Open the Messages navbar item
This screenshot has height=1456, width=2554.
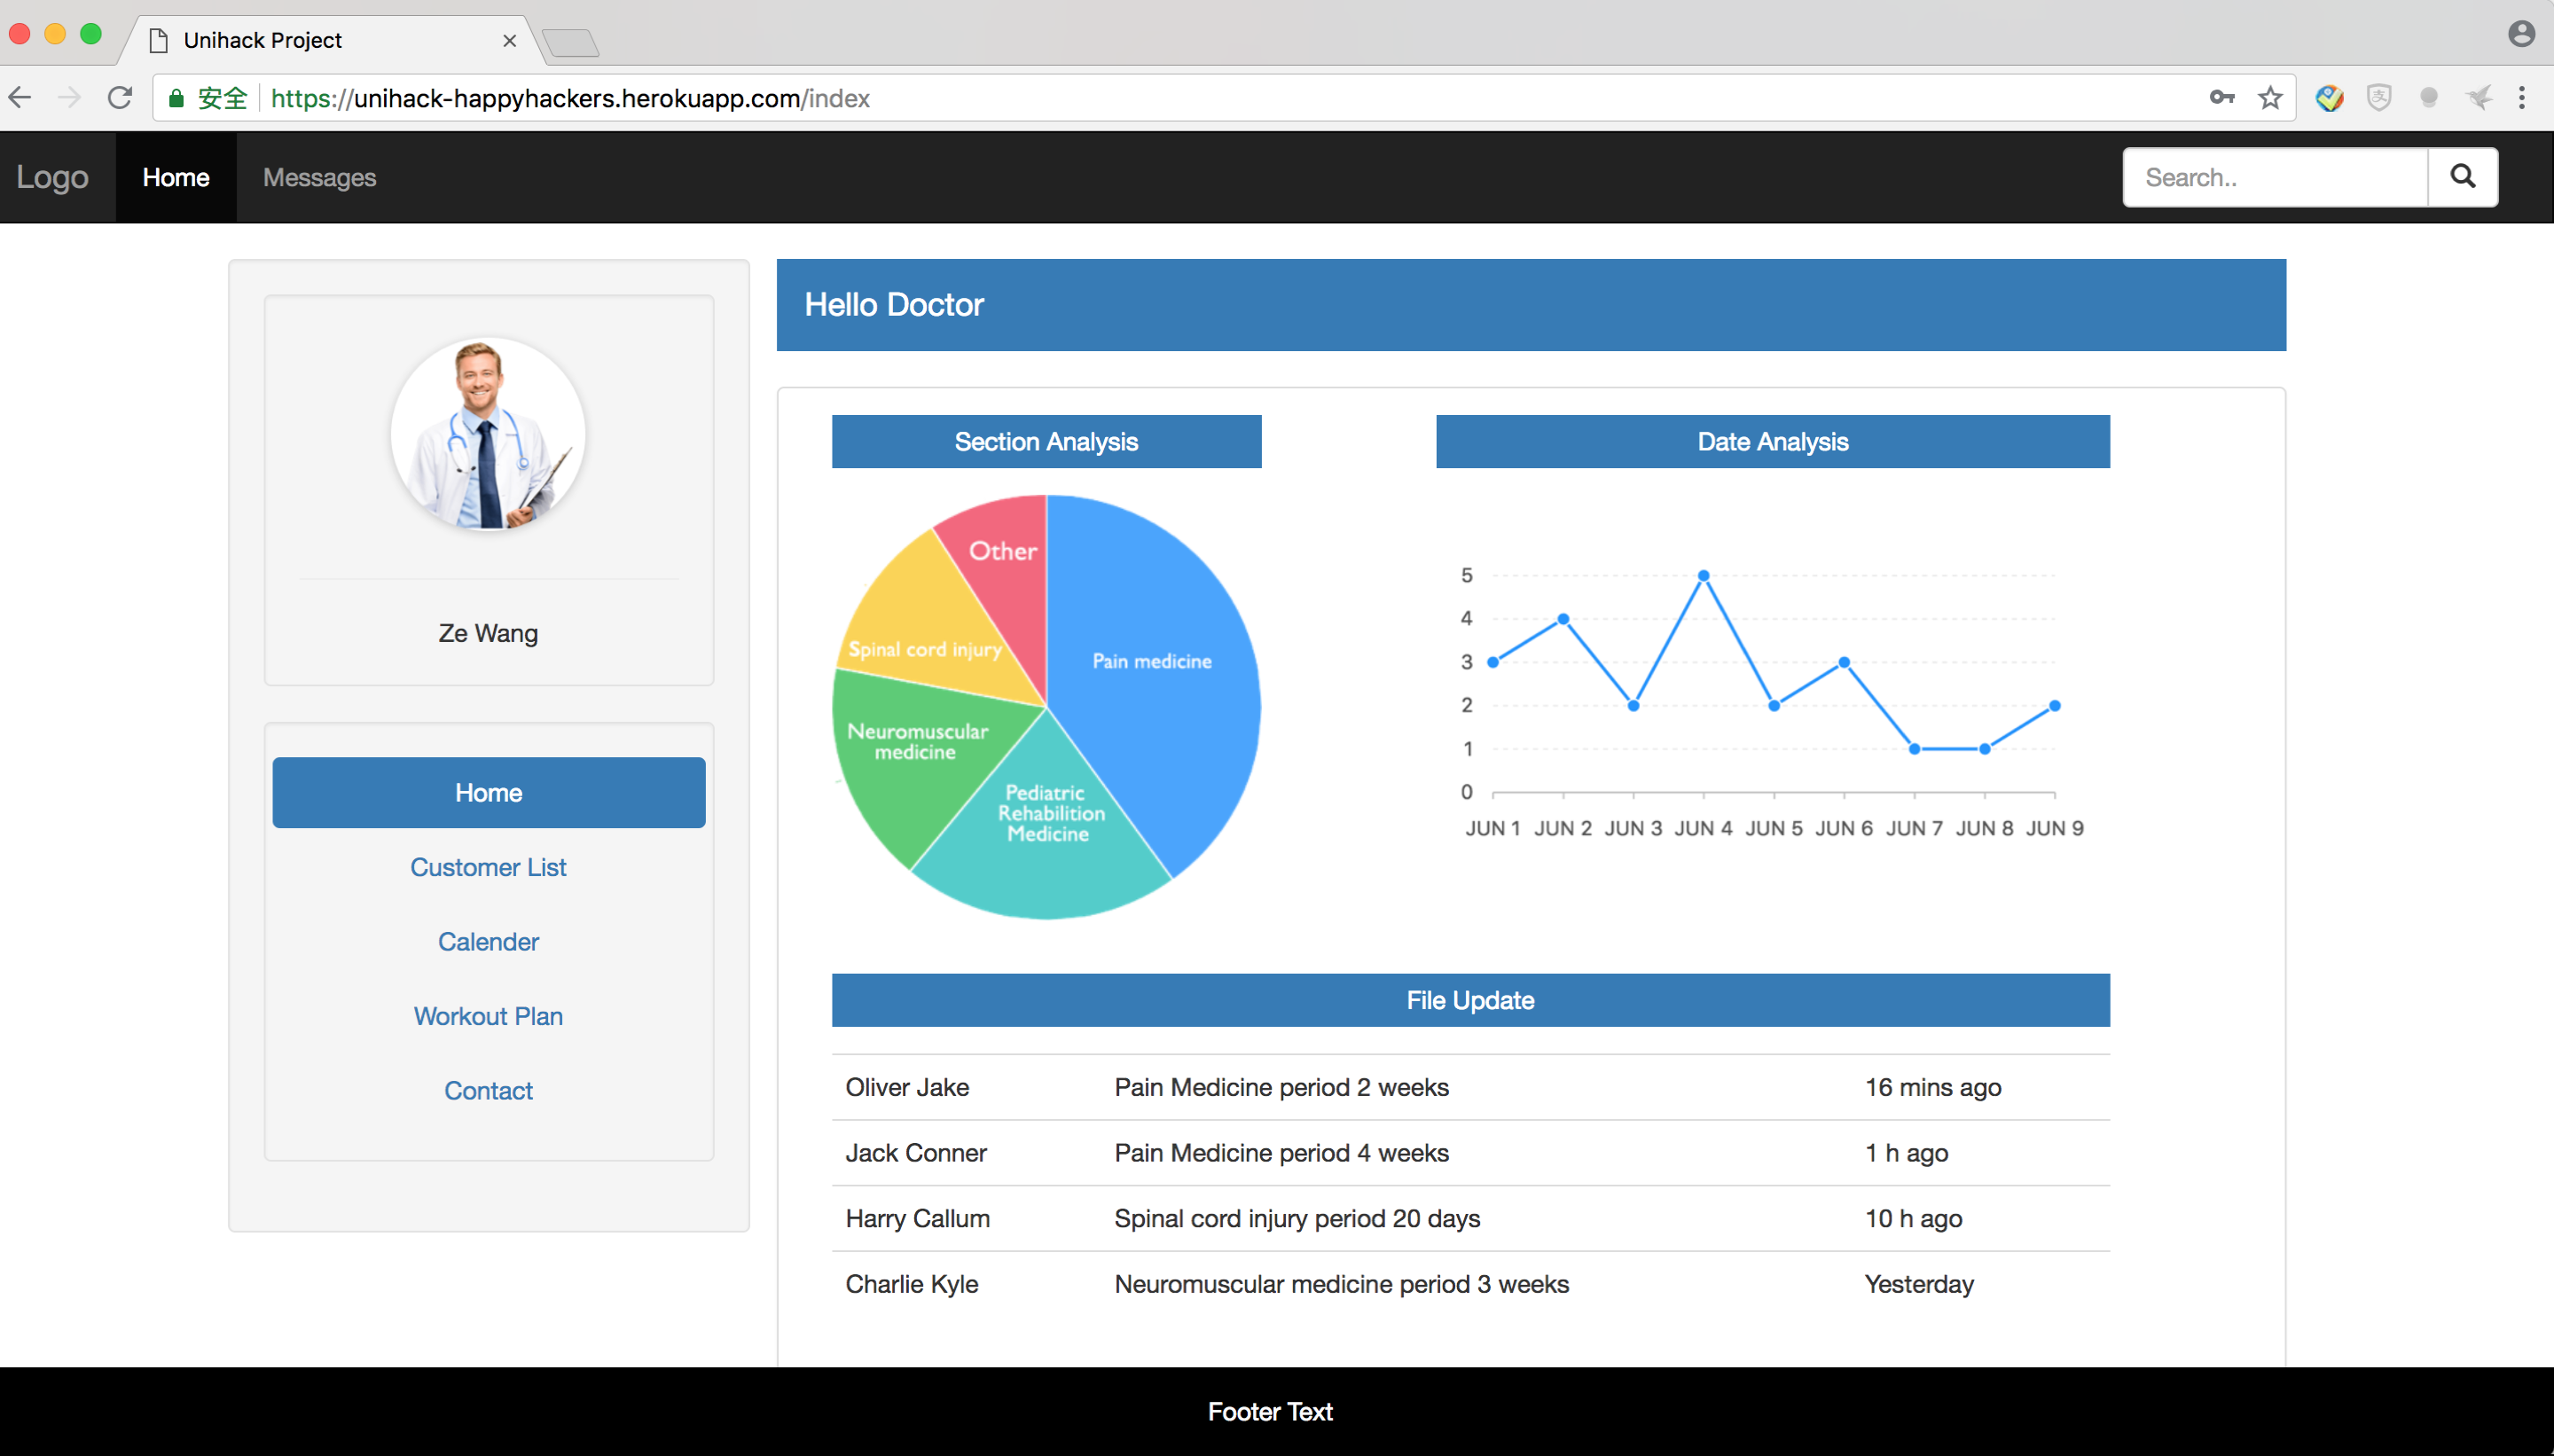click(x=319, y=178)
